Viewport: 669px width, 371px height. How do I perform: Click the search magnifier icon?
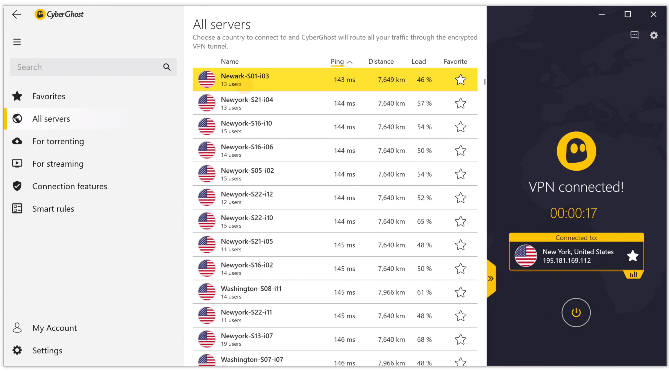(167, 67)
